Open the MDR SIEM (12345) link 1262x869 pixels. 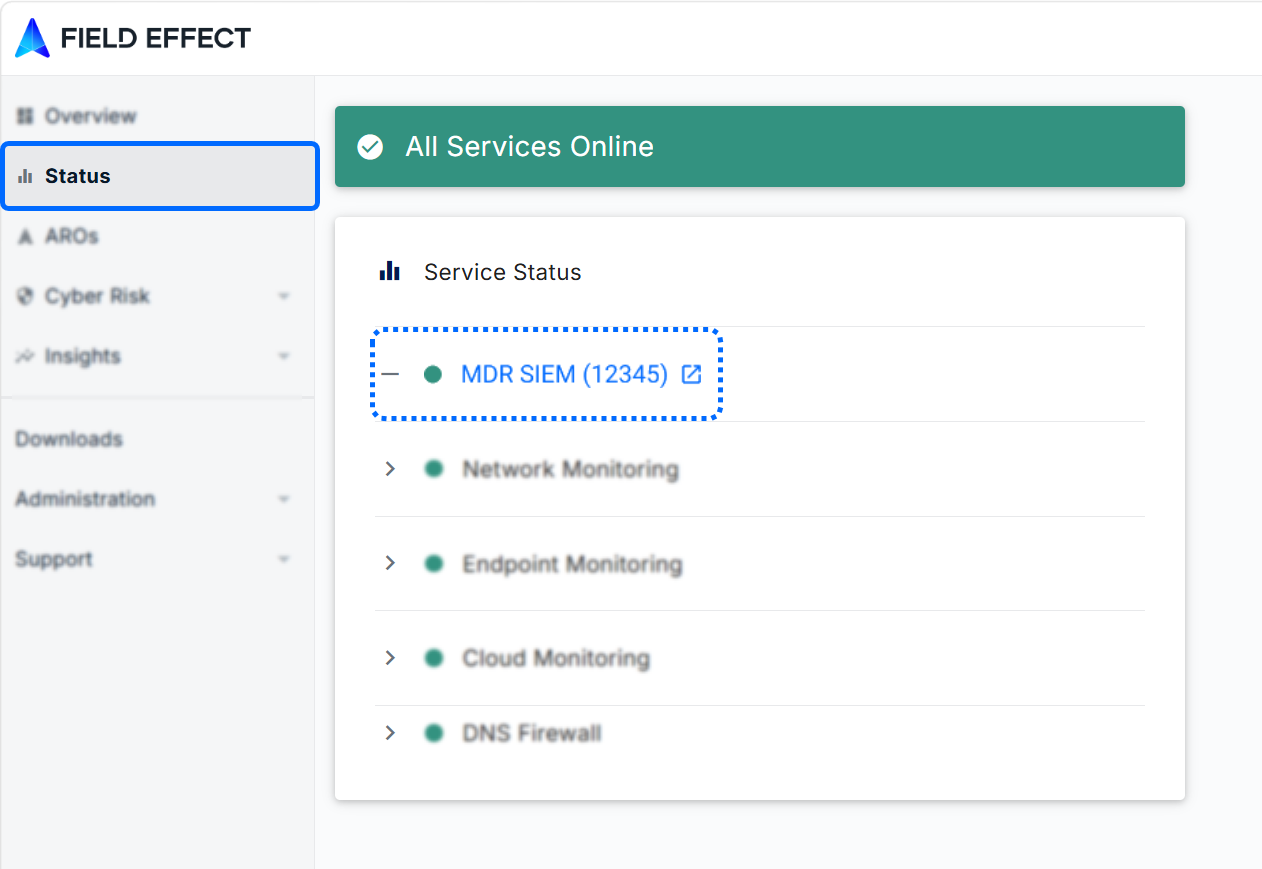click(564, 374)
